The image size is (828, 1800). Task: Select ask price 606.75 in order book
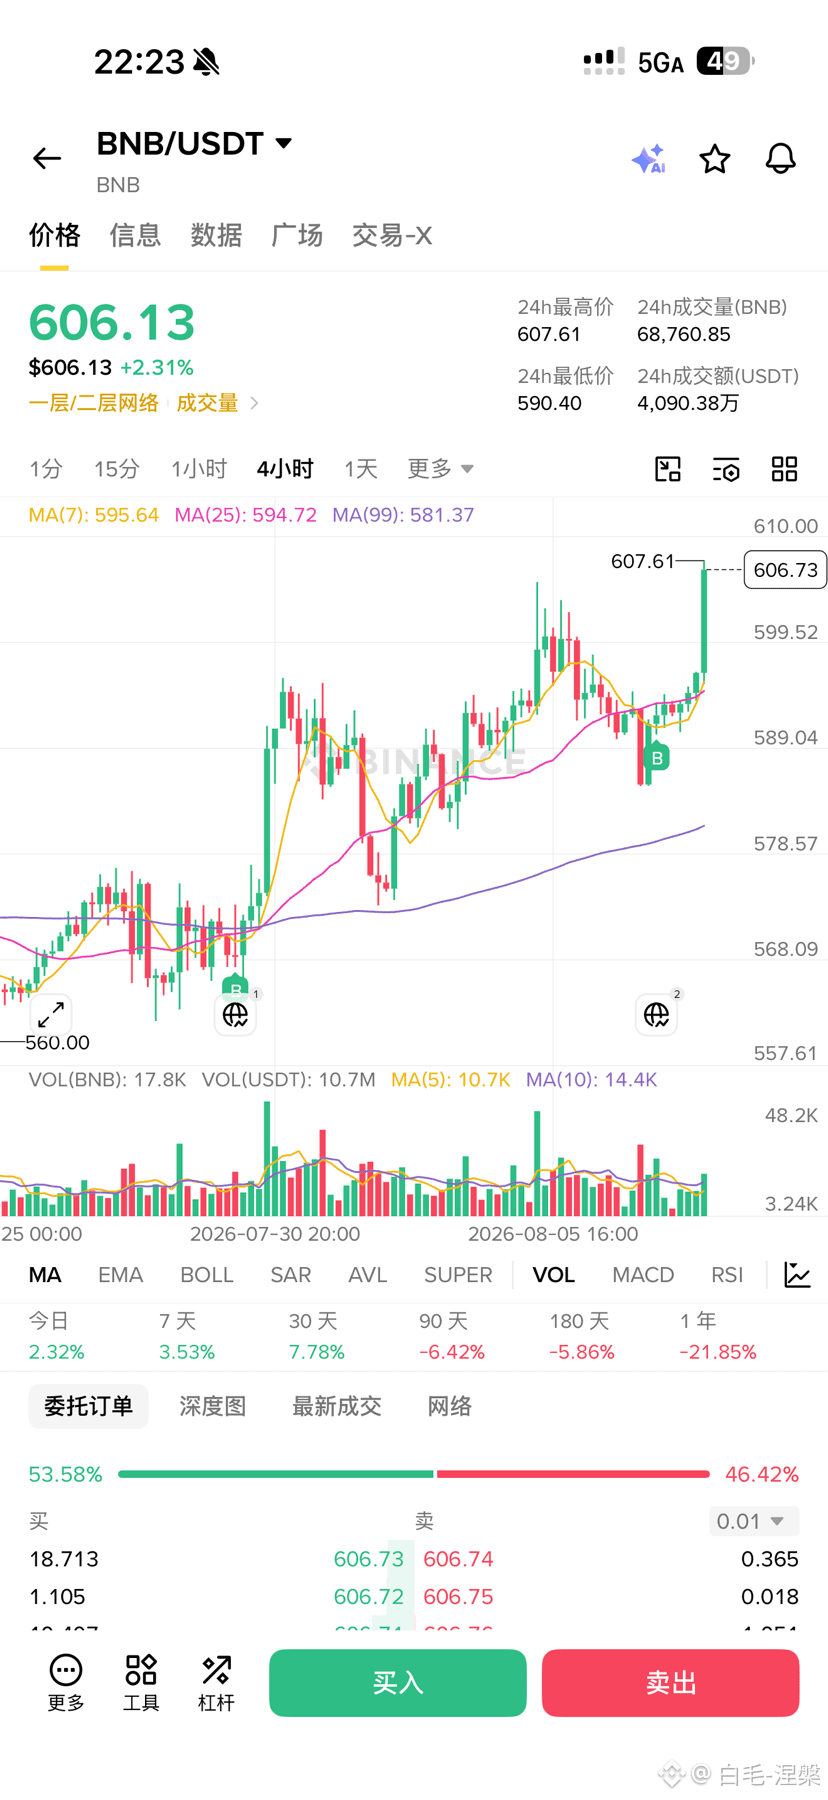(458, 1597)
